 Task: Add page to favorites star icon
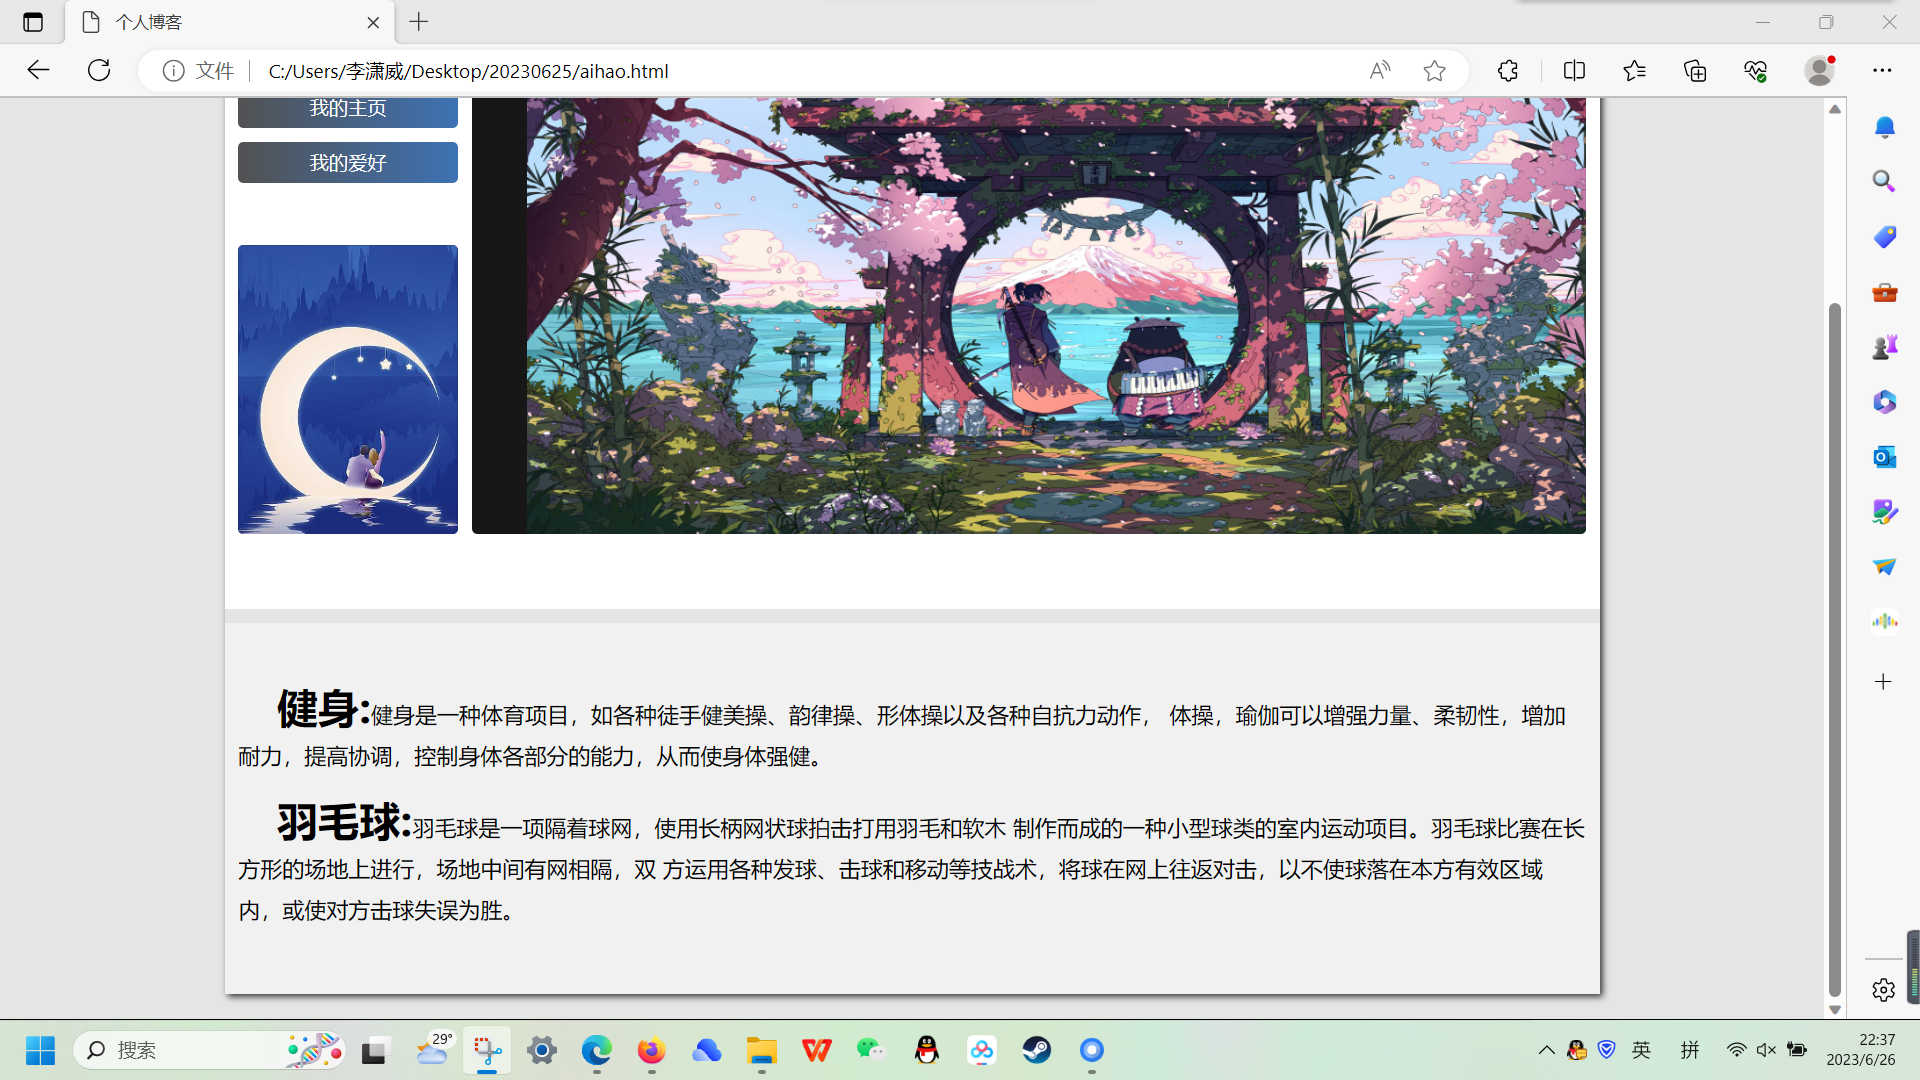[1435, 70]
